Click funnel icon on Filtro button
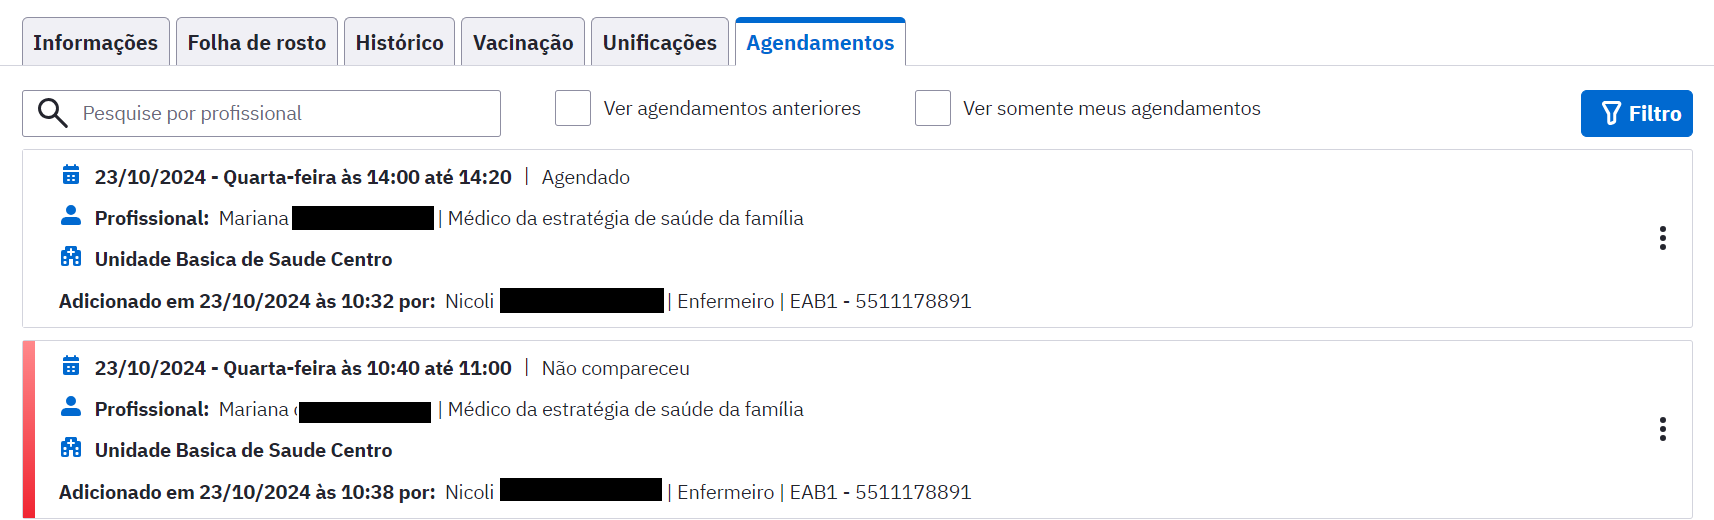The height and width of the screenshot is (520, 1714). pos(1611,113)
